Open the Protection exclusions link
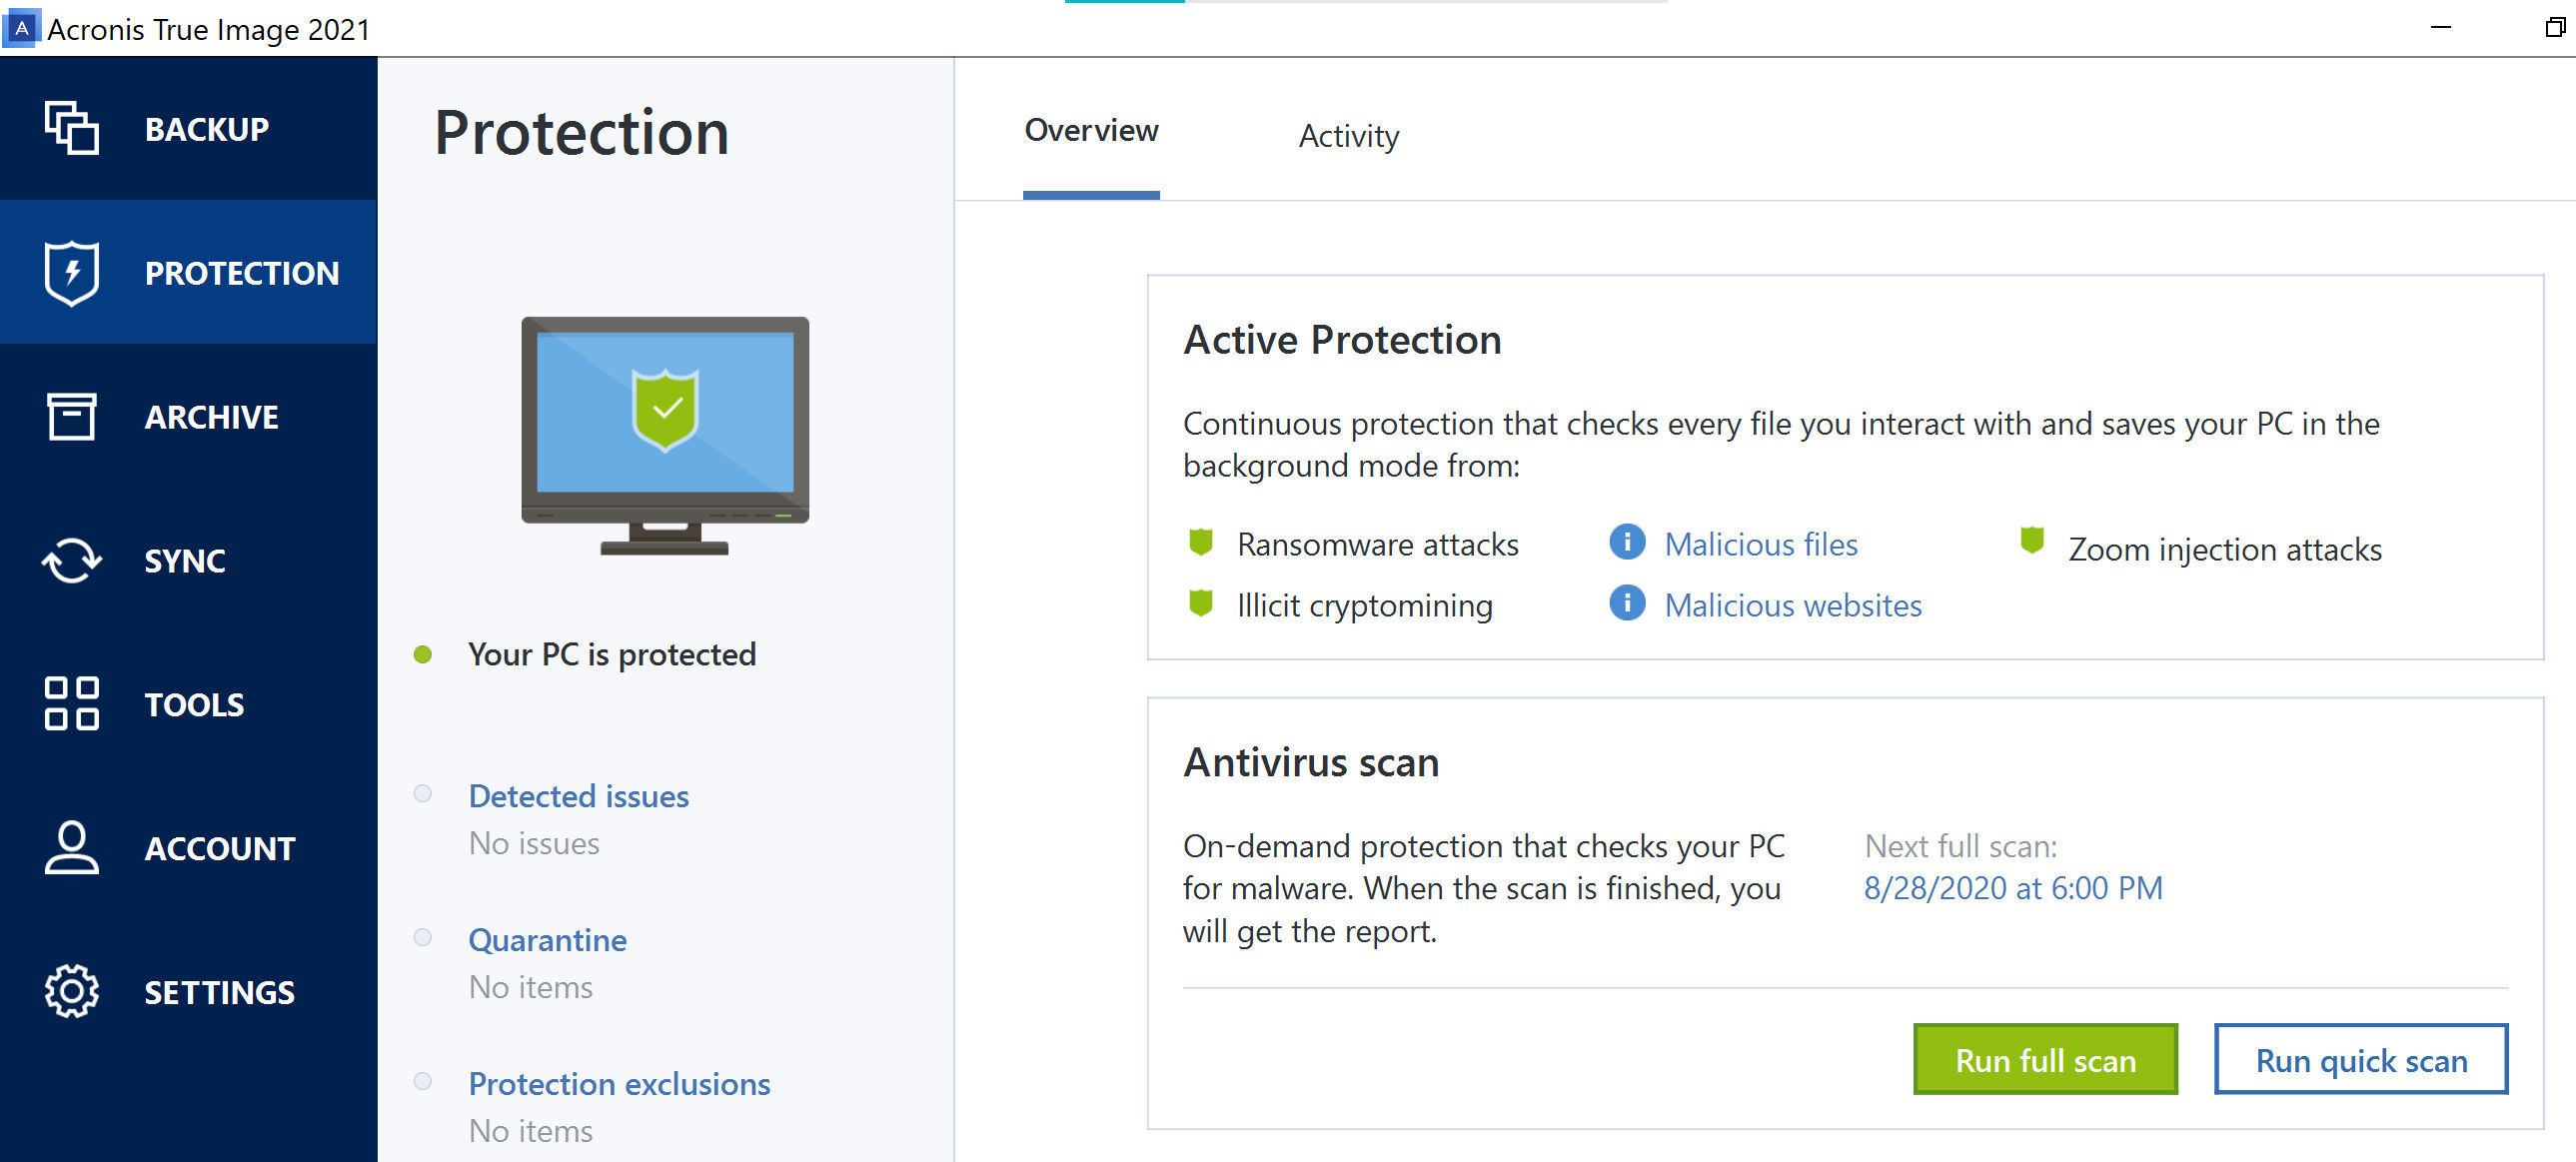Viewport: 2576px width, 1162px height. coord(619,1084)
